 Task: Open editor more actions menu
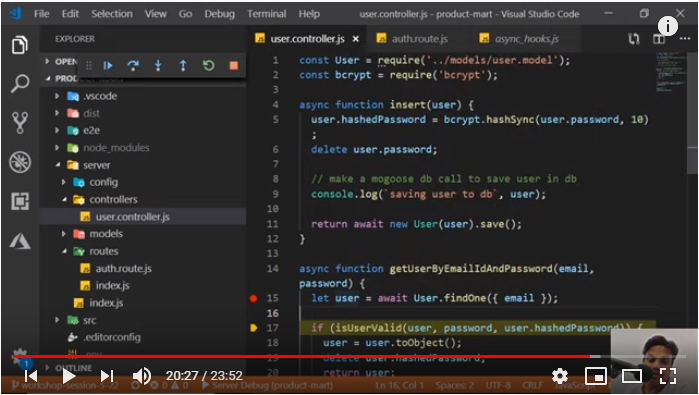(685, 39)
